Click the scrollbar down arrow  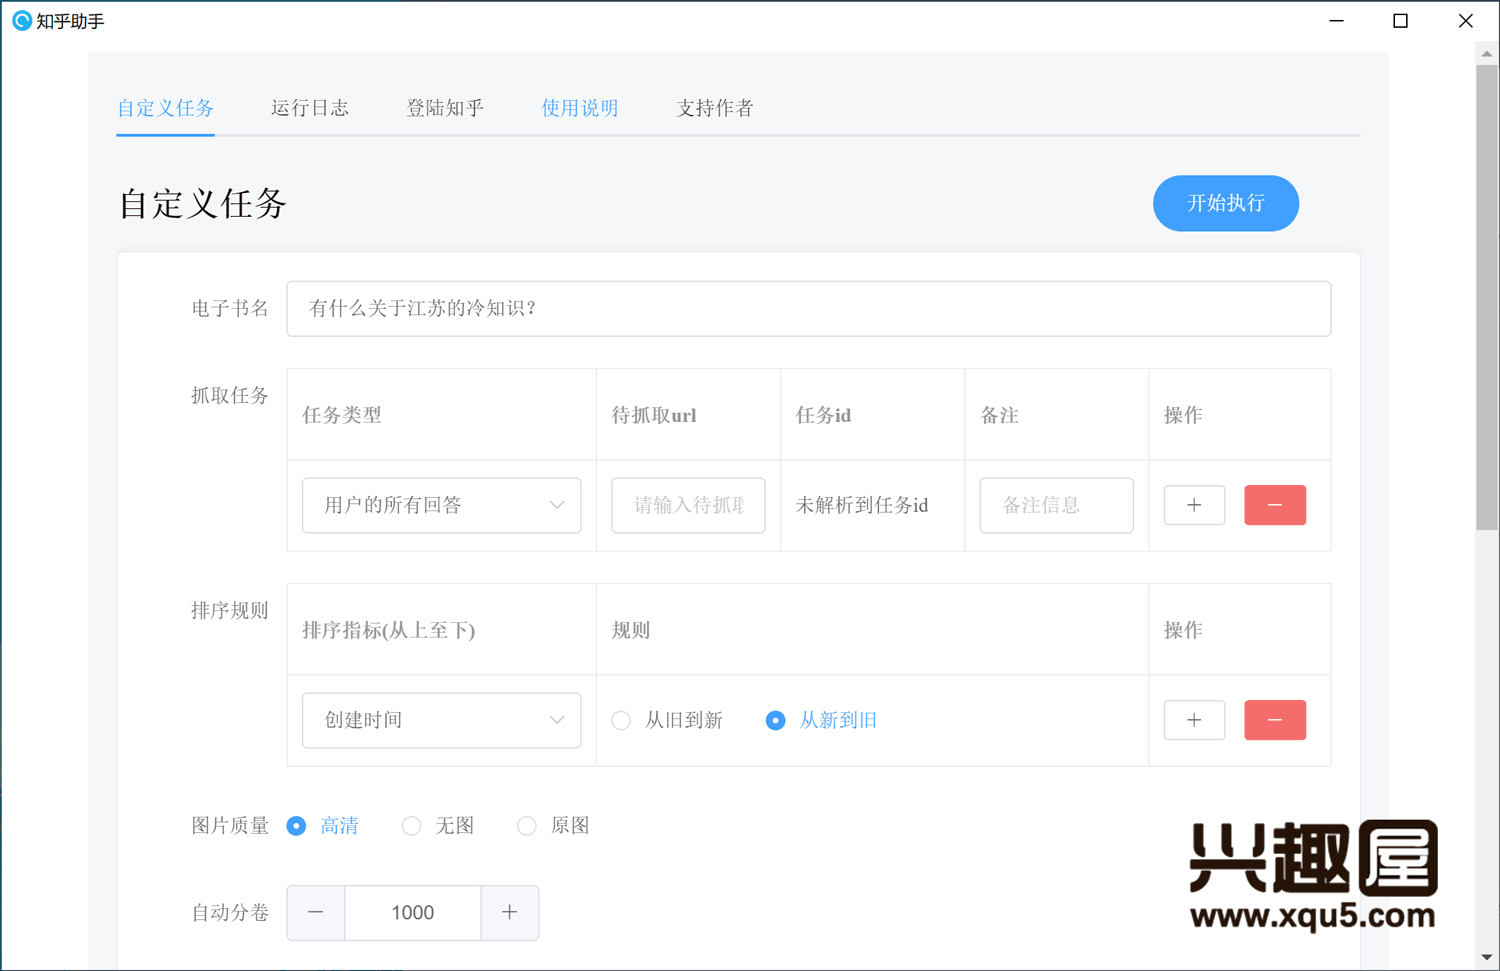coord(1487,958)
